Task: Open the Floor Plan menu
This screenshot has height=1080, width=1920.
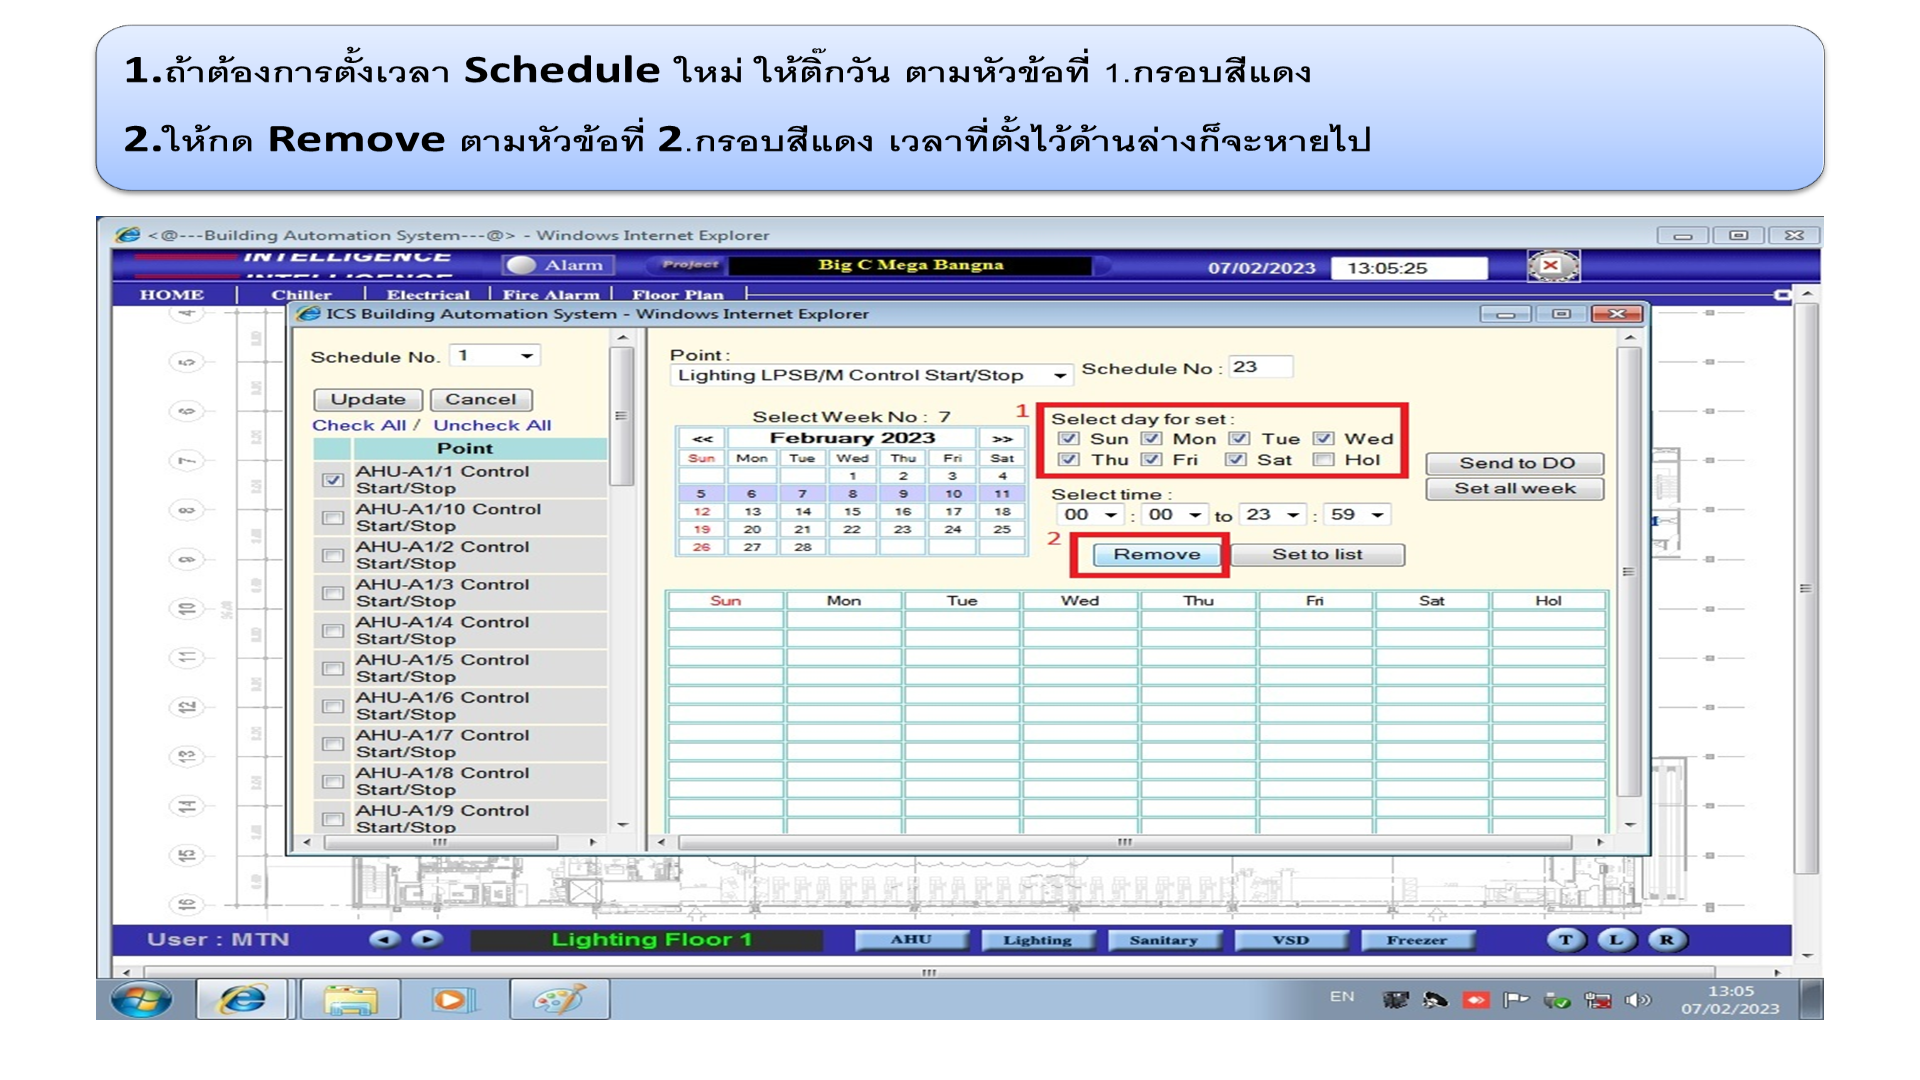Action: tap(678, 295)
